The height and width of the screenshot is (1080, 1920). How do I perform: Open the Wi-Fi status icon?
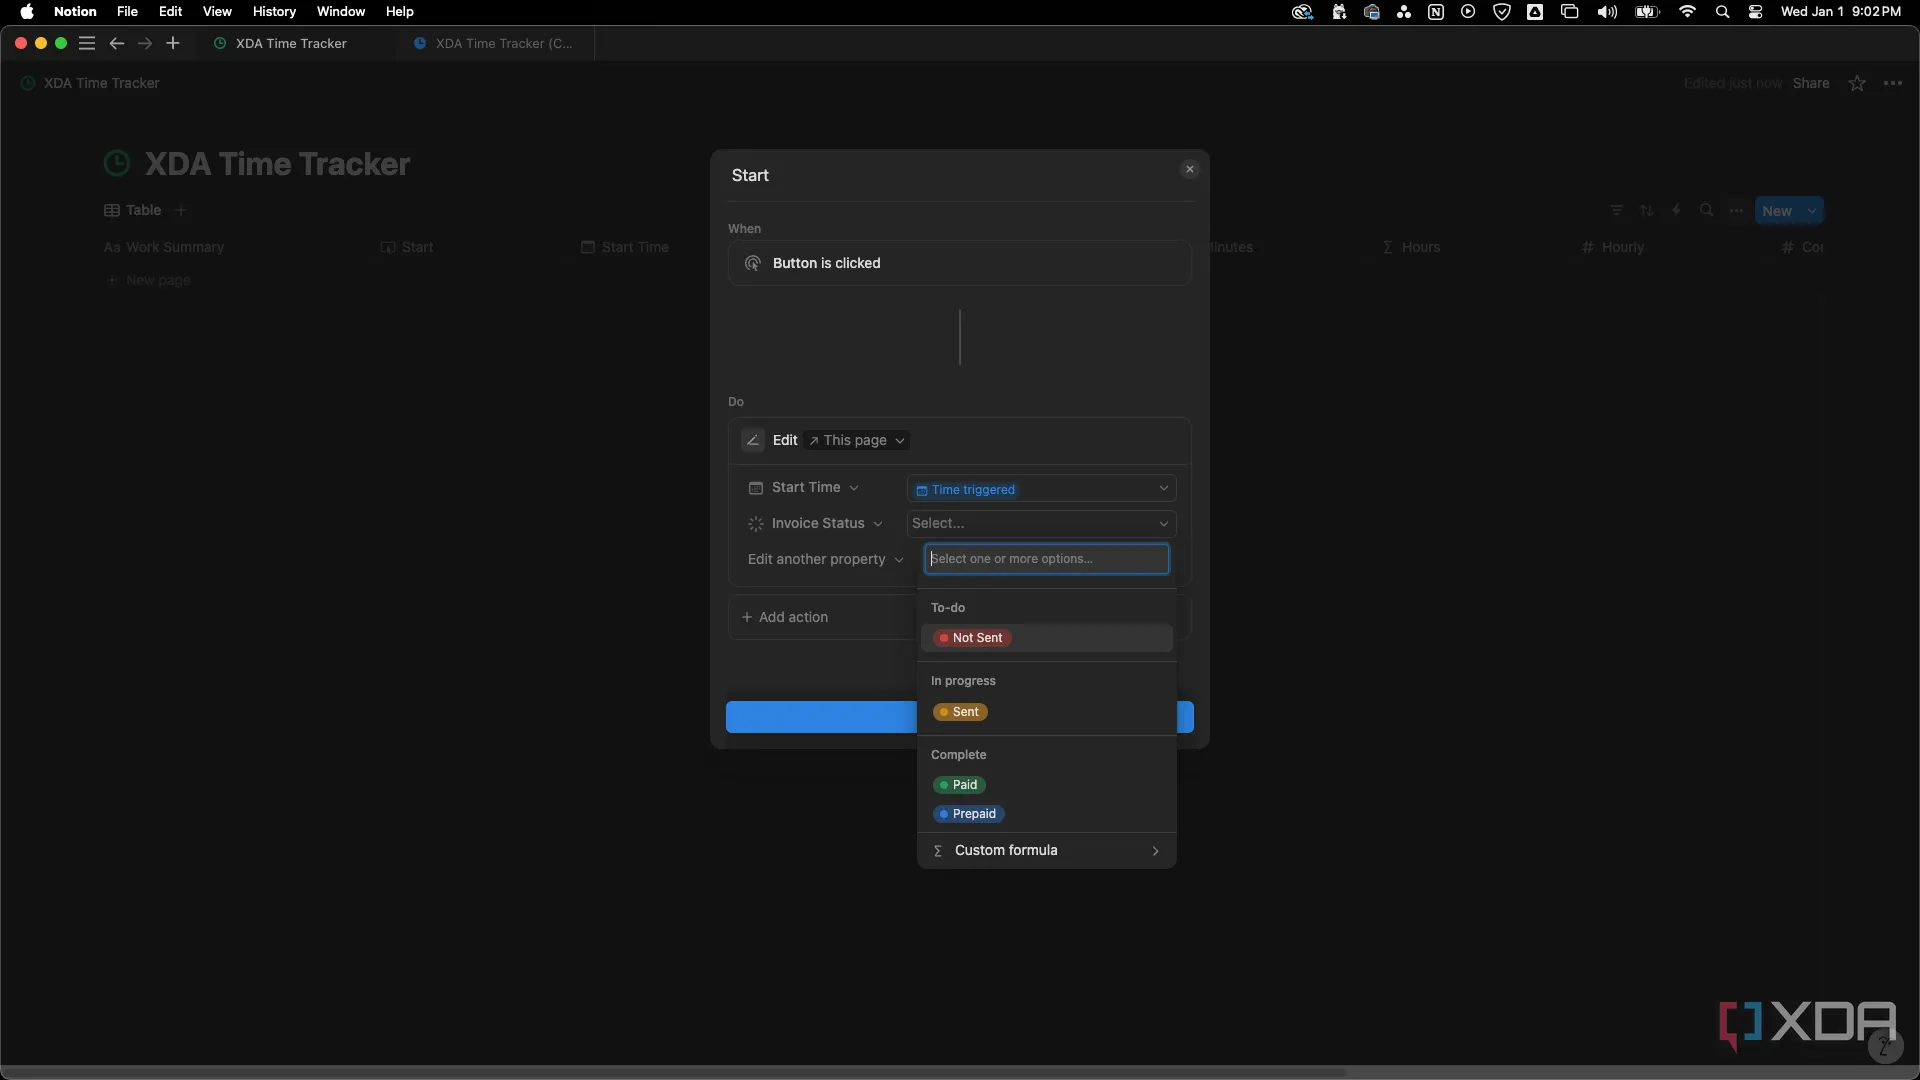[x=1688, y=12]
